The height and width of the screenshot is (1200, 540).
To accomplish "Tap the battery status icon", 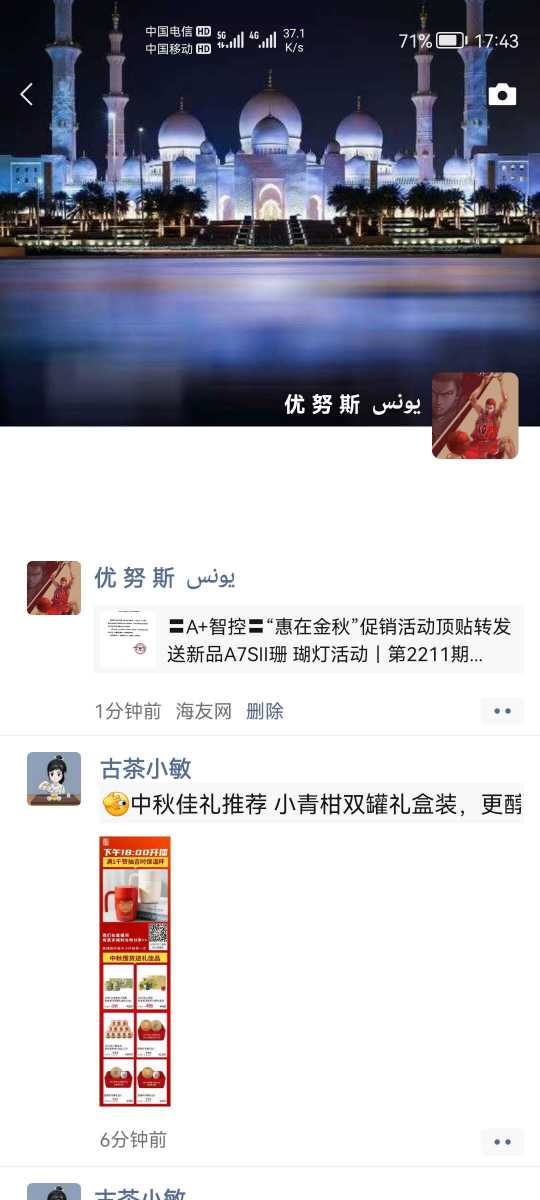I will [x=451, y=41].
